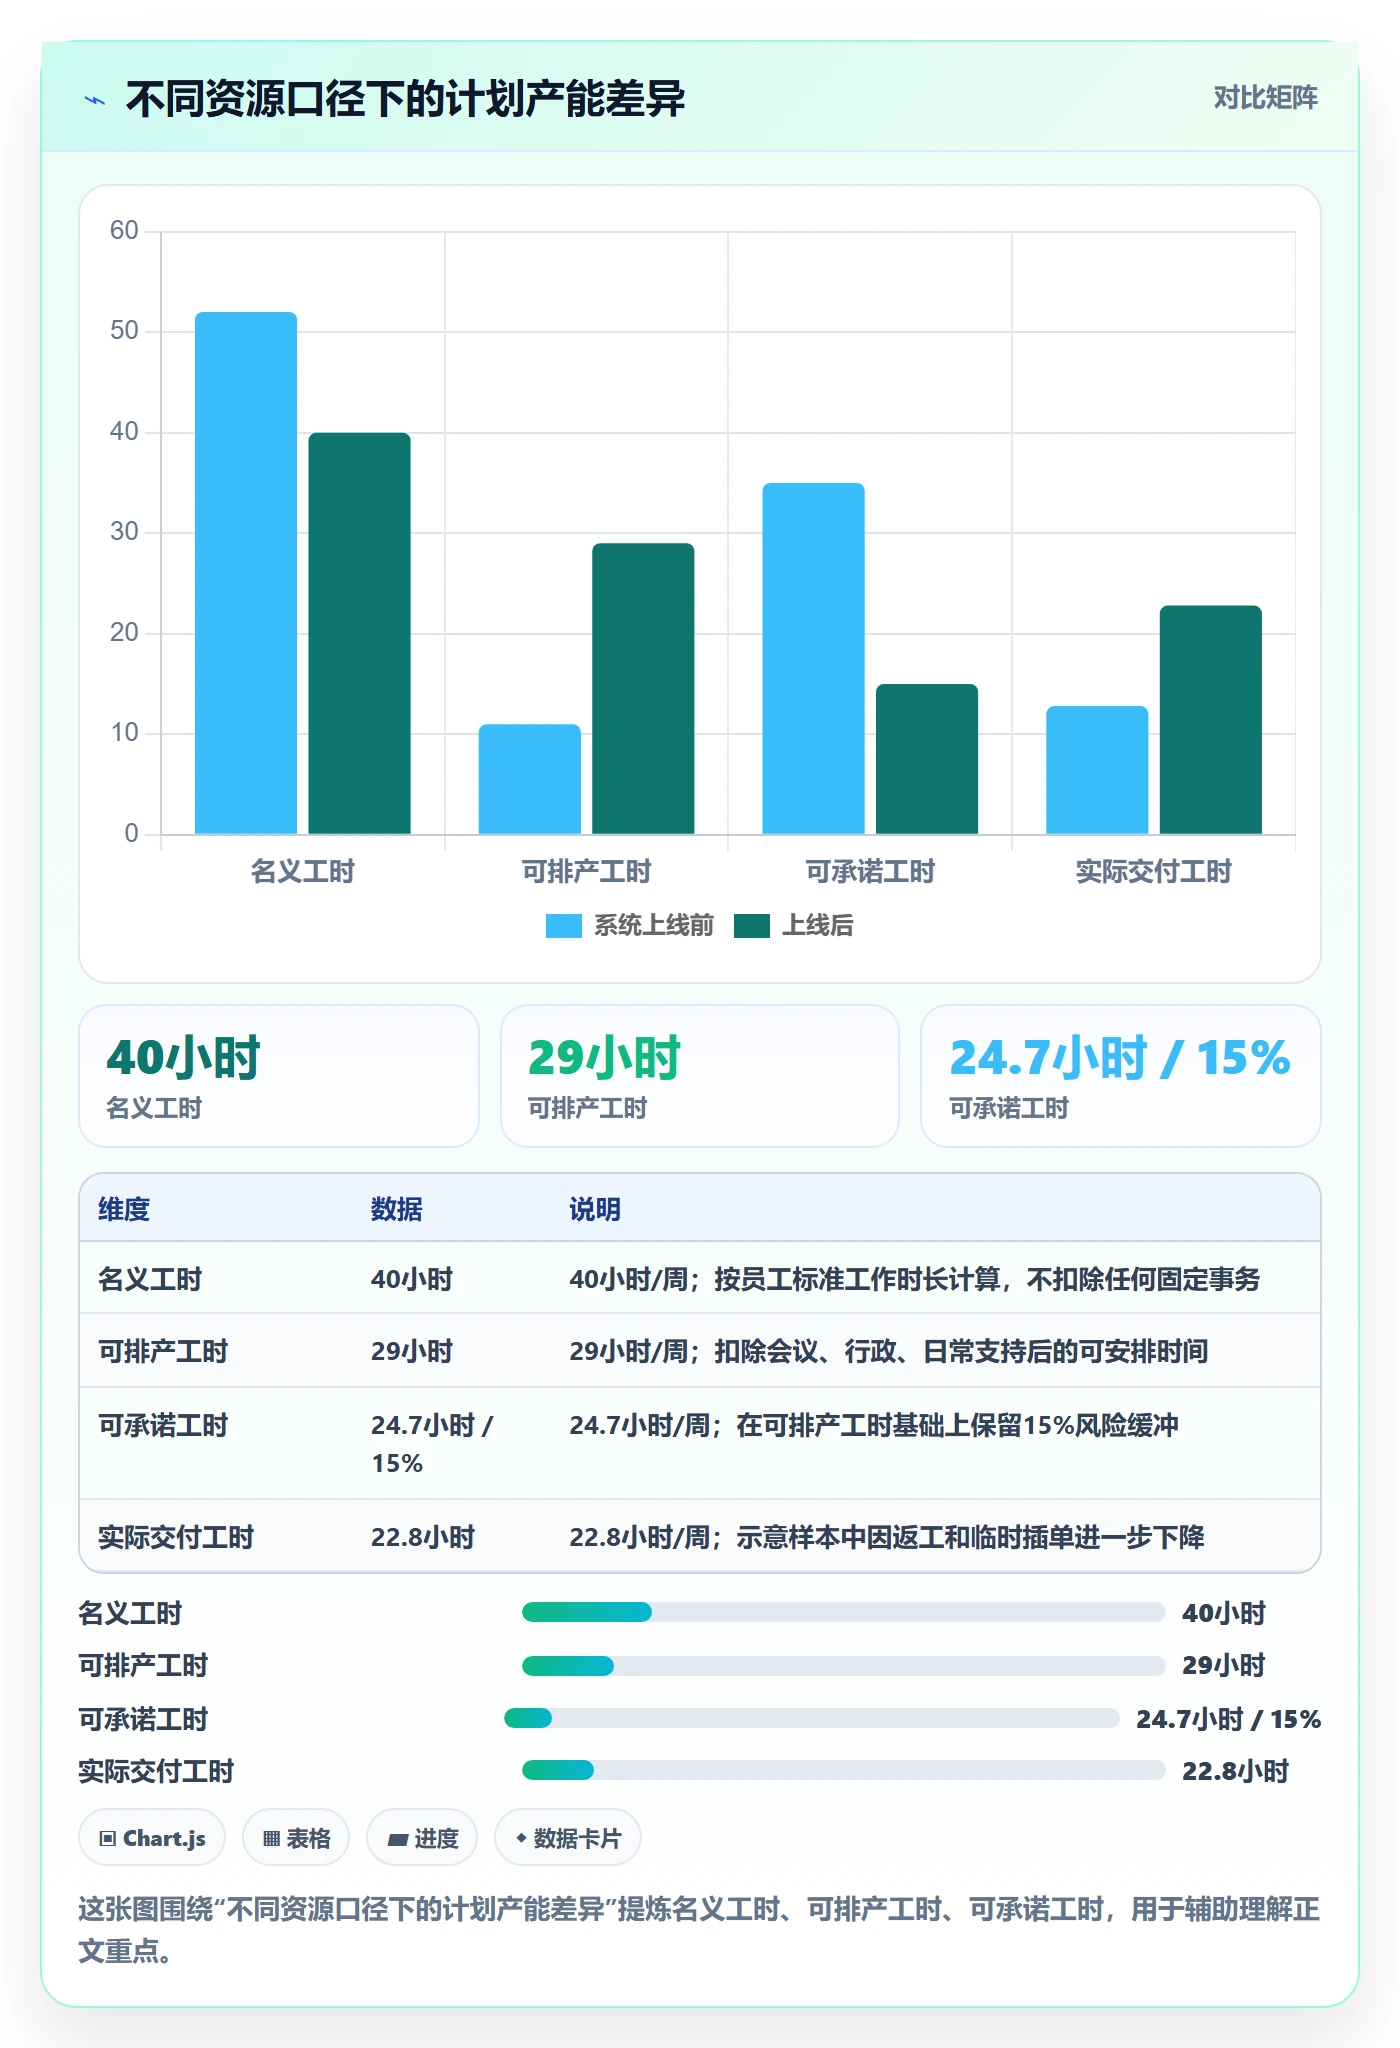Click the 40小时 data card
1400x2048 pixels.
click(x=279, y=1076)
